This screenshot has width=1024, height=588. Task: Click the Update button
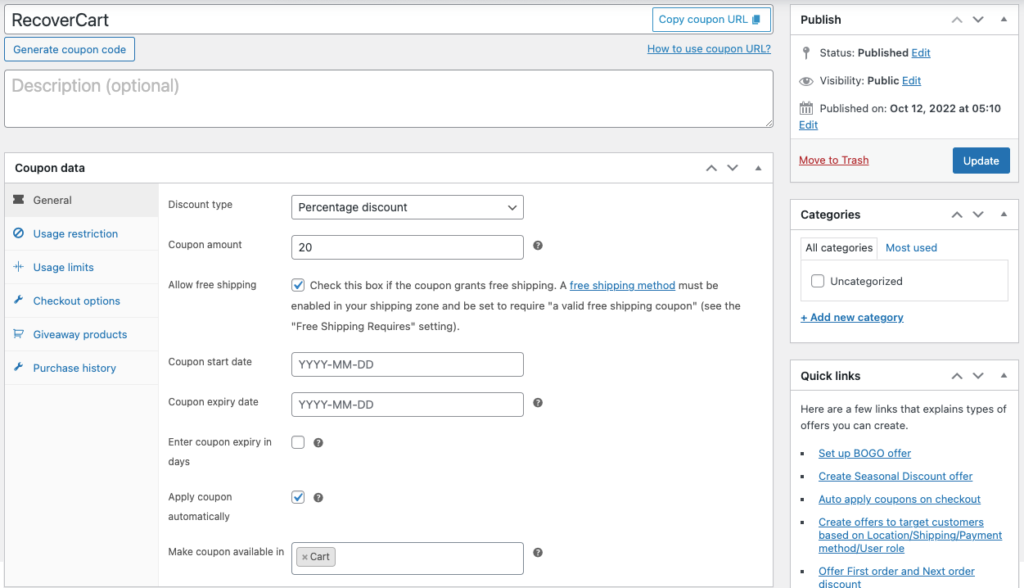[x=981, y=161]
